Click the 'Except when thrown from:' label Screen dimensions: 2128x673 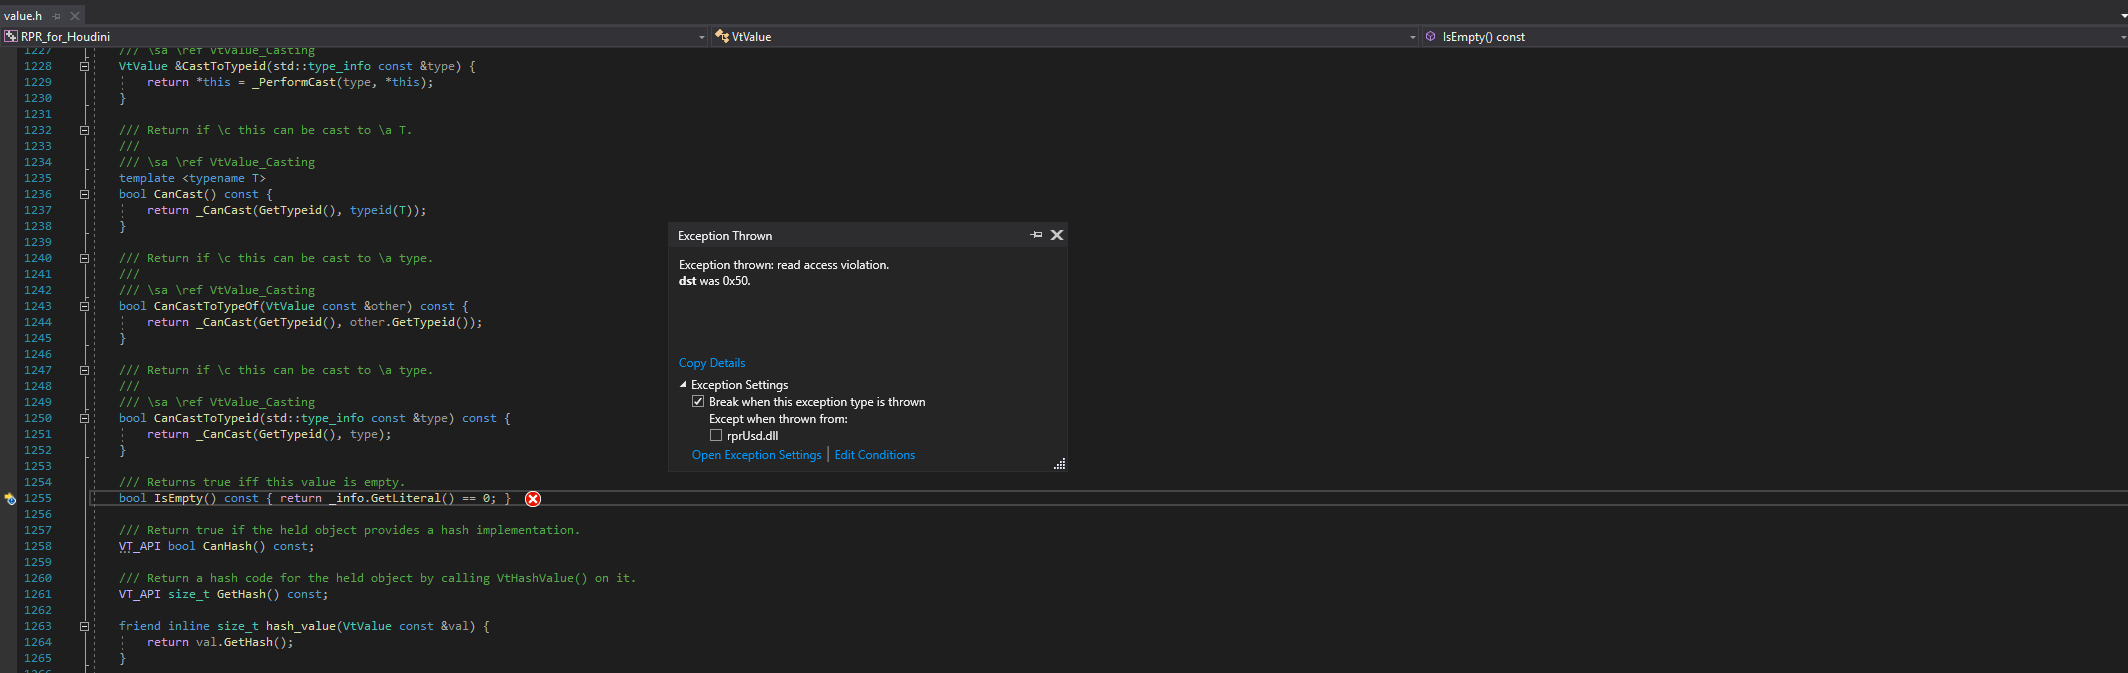[778, 419]
